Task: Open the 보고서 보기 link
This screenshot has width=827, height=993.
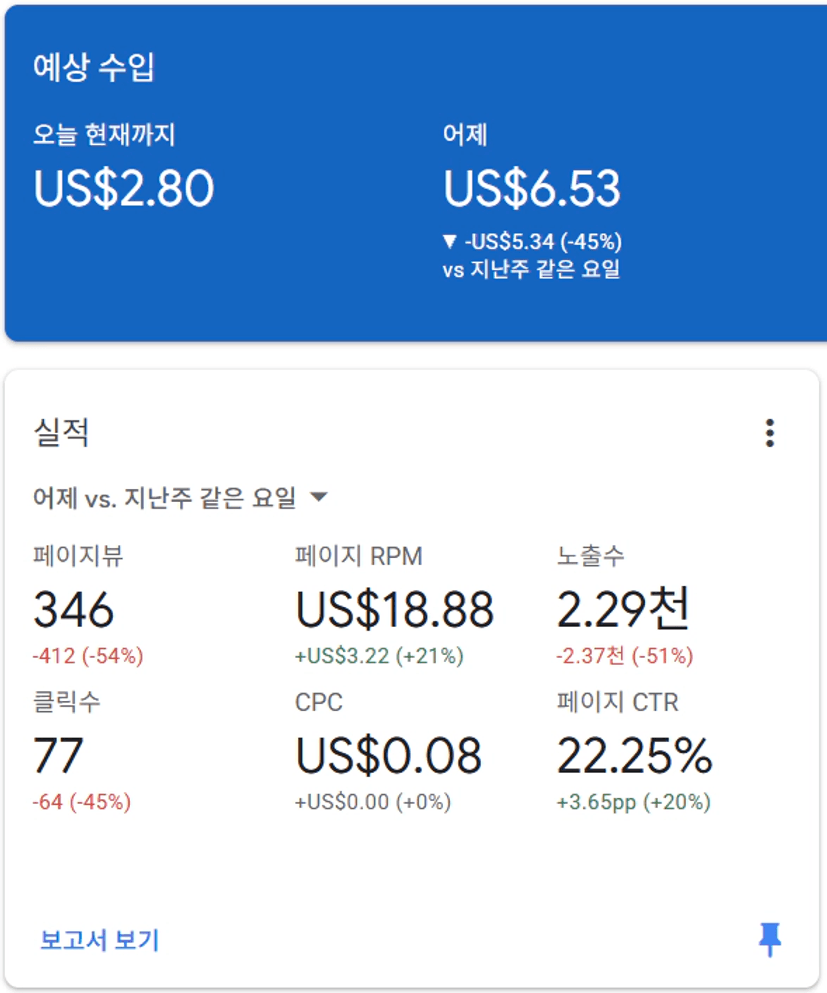Action: tap(99, 940)
